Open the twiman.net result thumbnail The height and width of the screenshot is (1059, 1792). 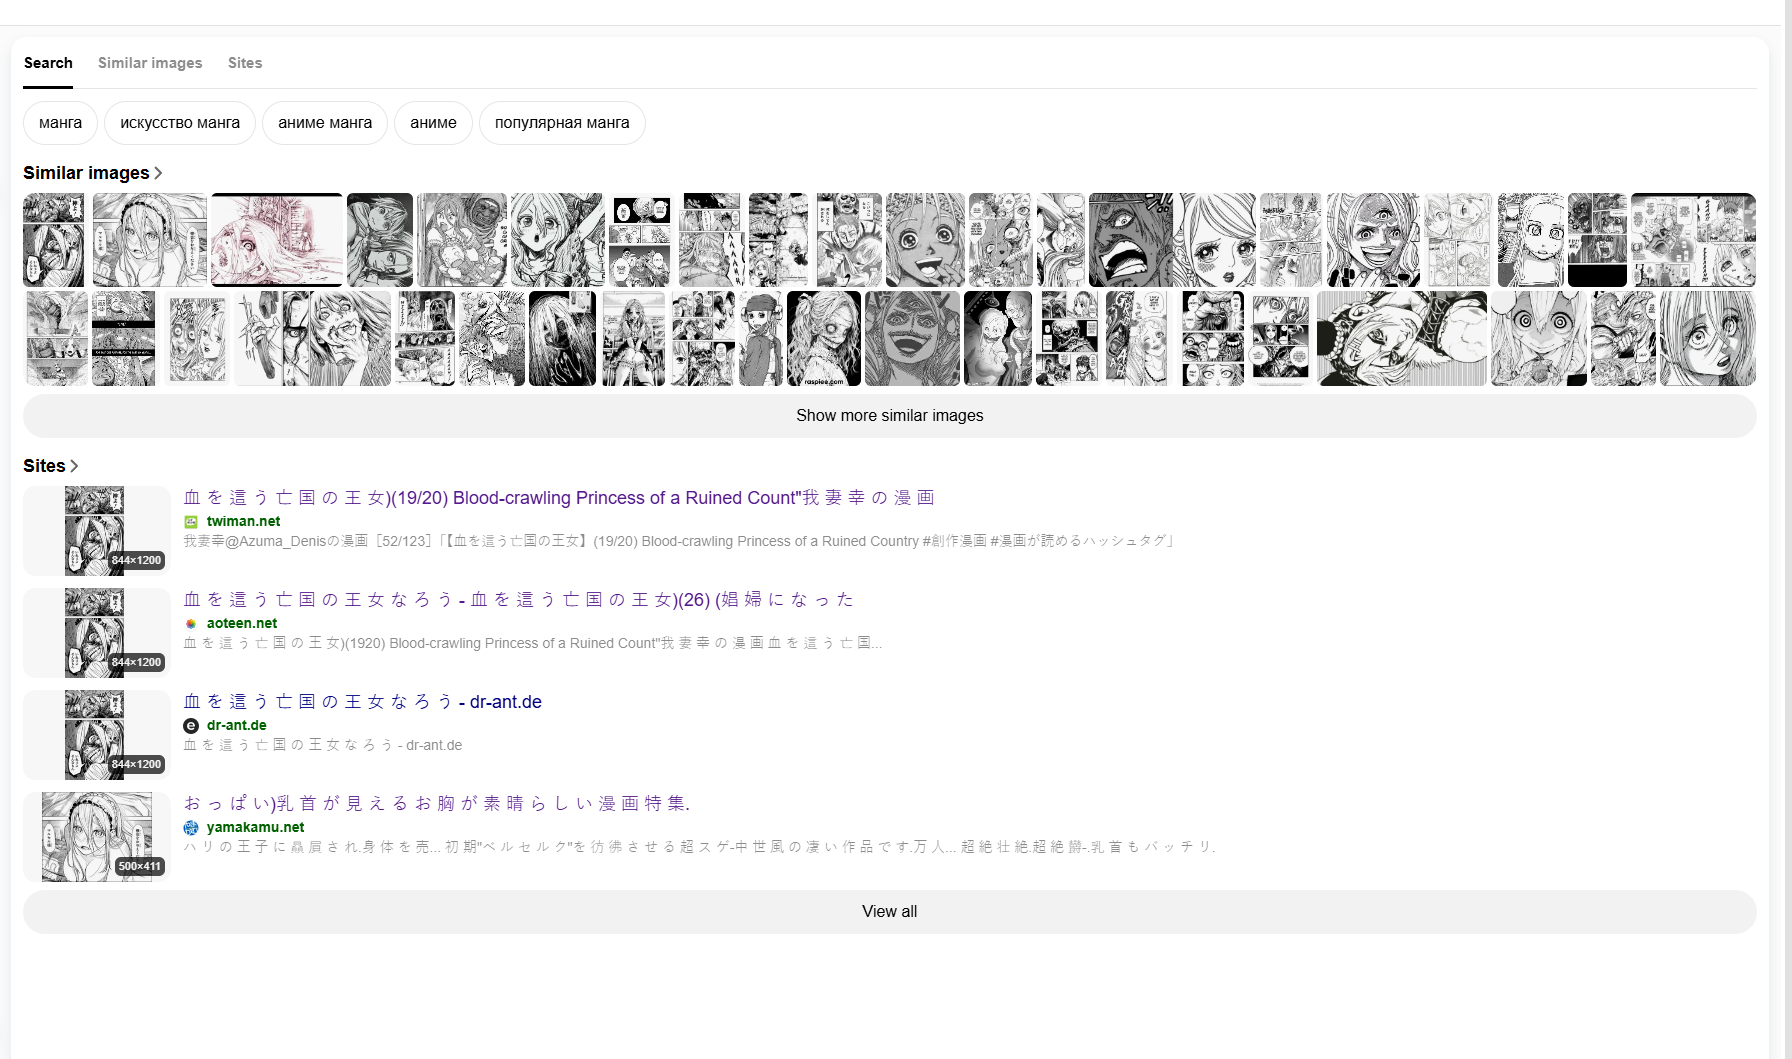[x=96, y=531]
